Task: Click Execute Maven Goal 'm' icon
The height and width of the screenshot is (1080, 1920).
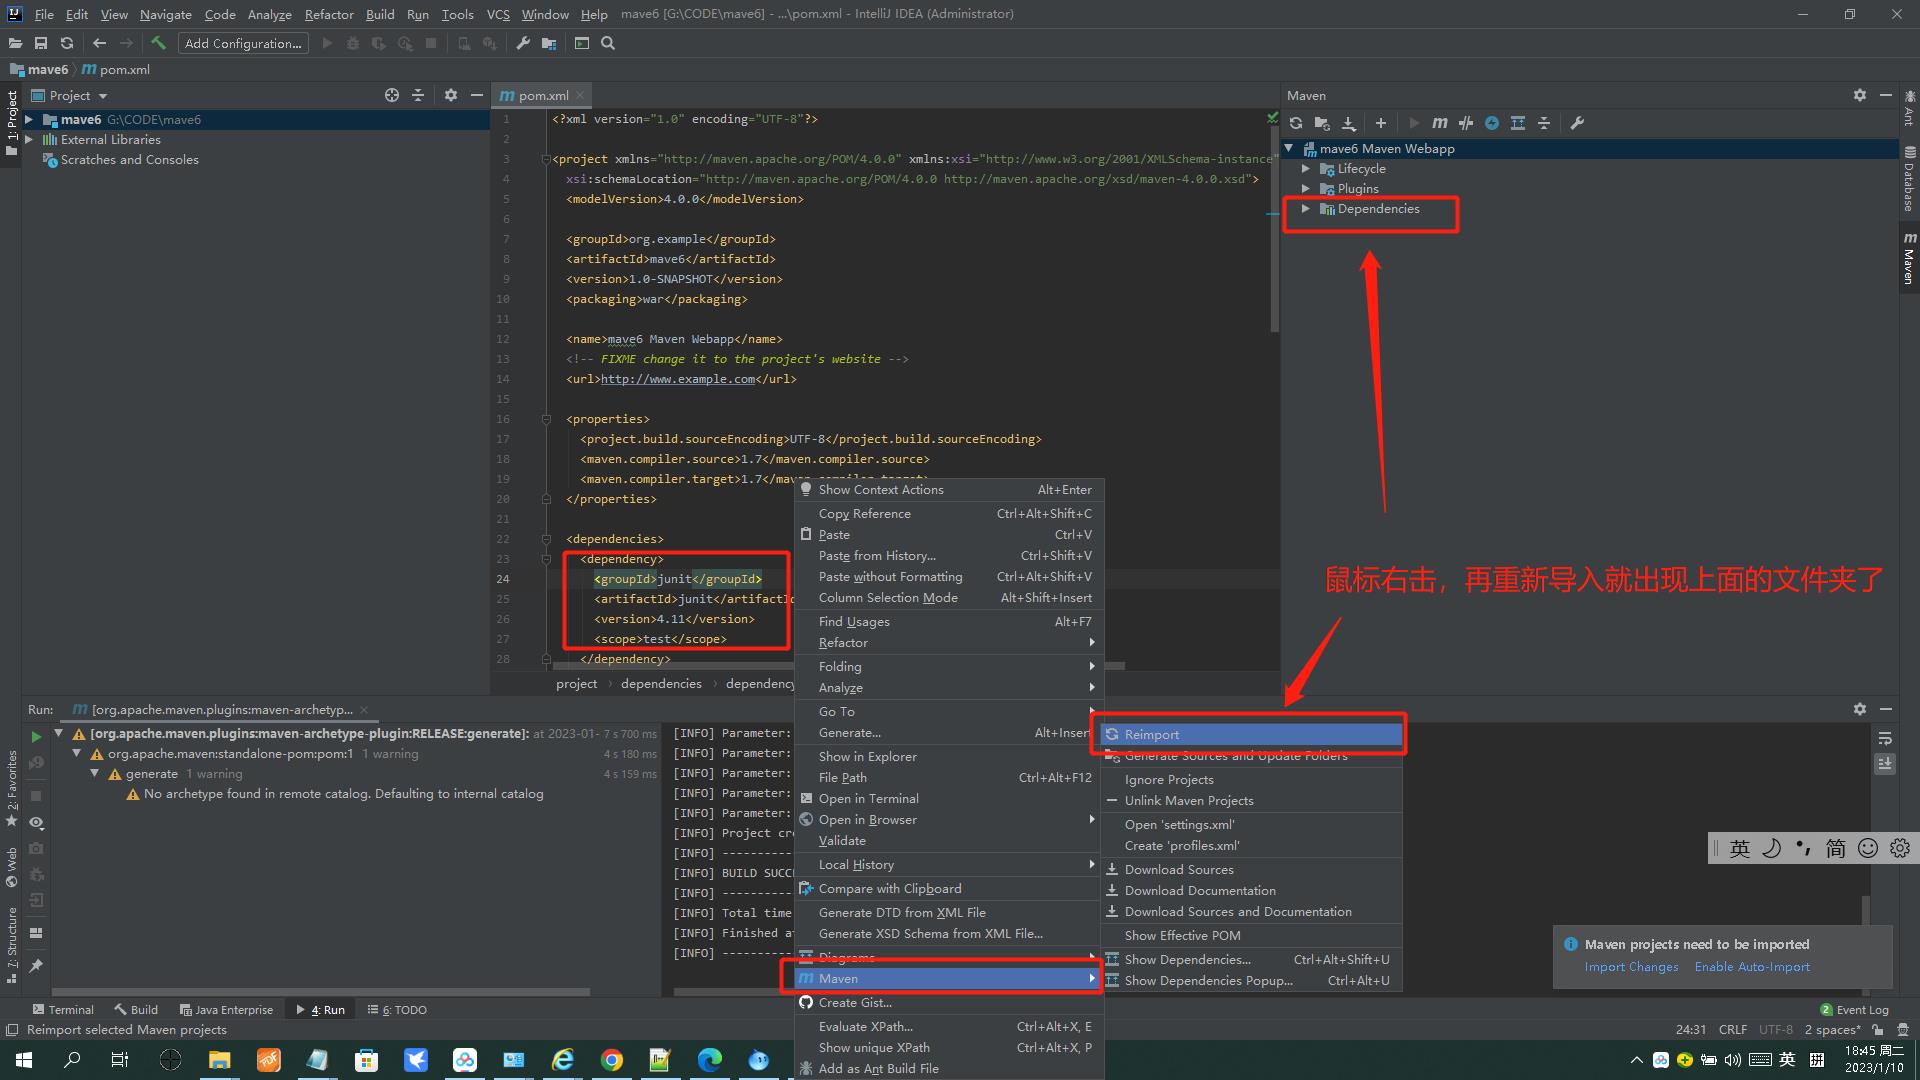Action: [1439, 123]
